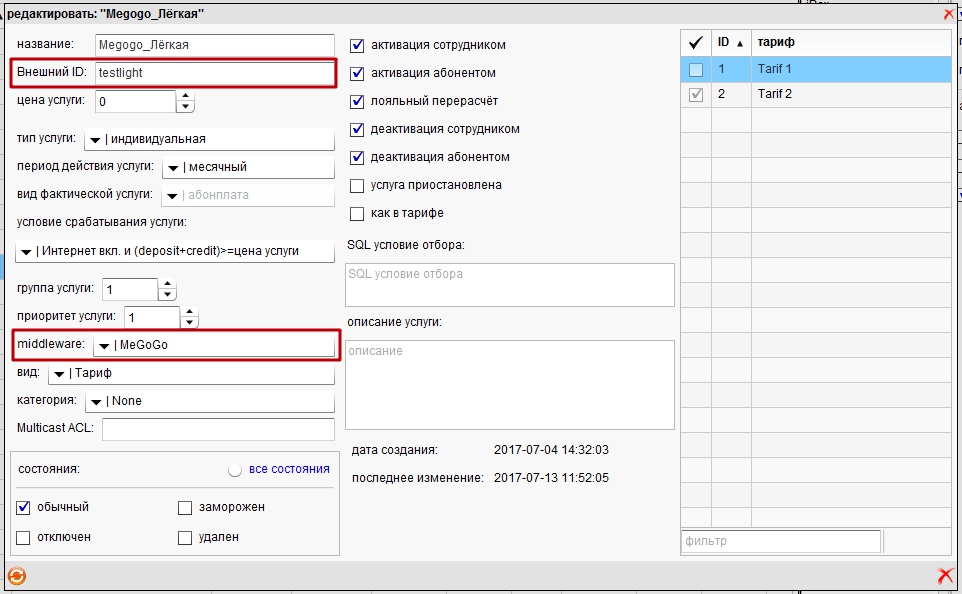Enable the услуга приостановлена checkbox
Image resolution: width=962 pixels, height=594 pixels.
357,185
